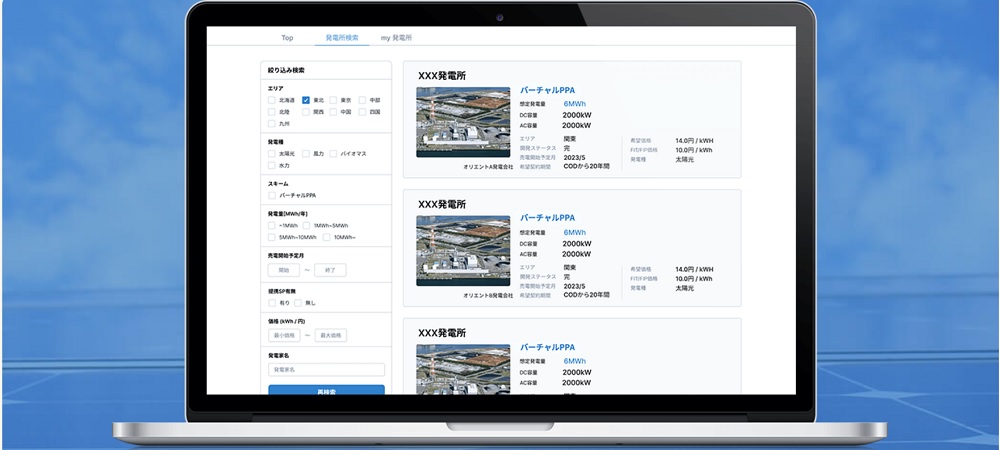The height and width of the screenshot is (450, 1000).
Task: Click バーチャルPPA link in second plant card
Action: click(547, 218)
